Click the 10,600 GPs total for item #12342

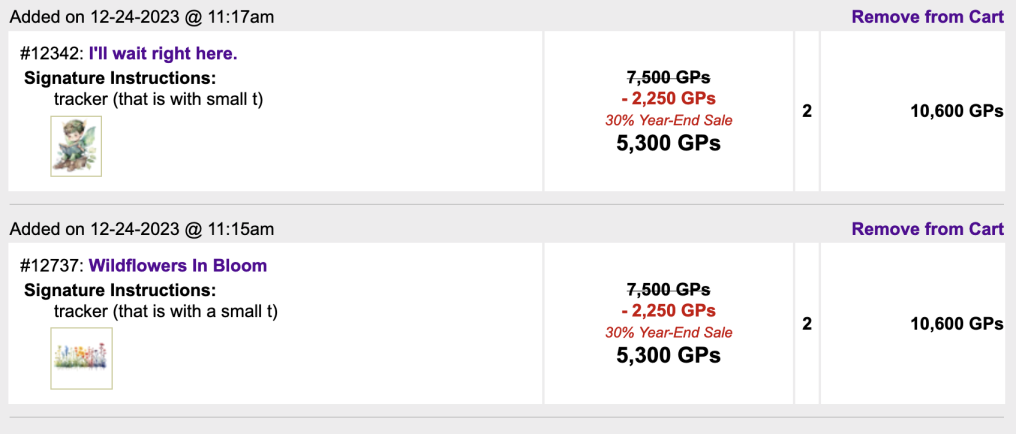point(957,111)
